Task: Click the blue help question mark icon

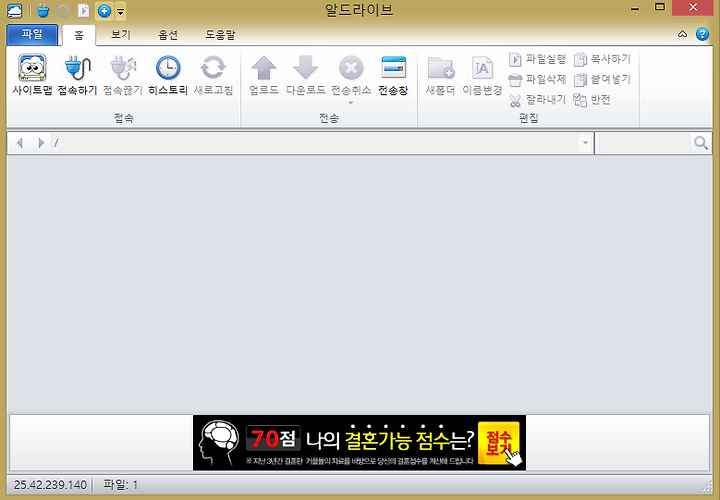Action: click(702, 34)
